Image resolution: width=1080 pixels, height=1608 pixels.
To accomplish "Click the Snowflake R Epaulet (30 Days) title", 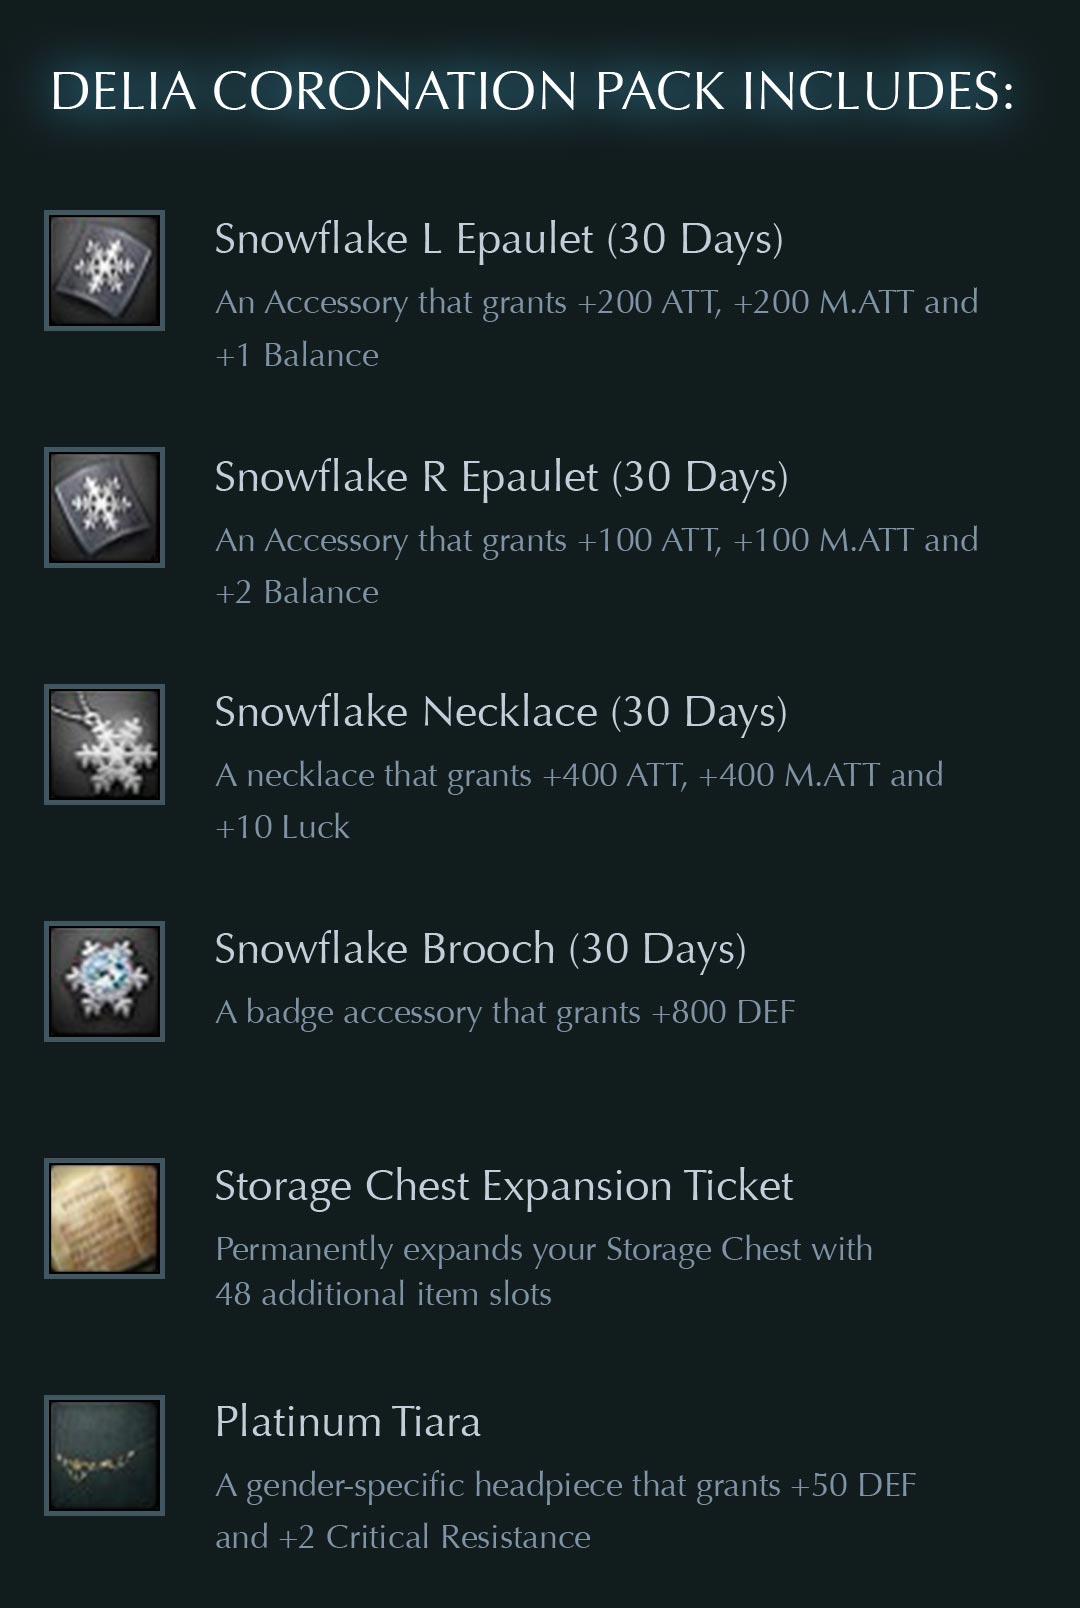I will tap(501, 478).
